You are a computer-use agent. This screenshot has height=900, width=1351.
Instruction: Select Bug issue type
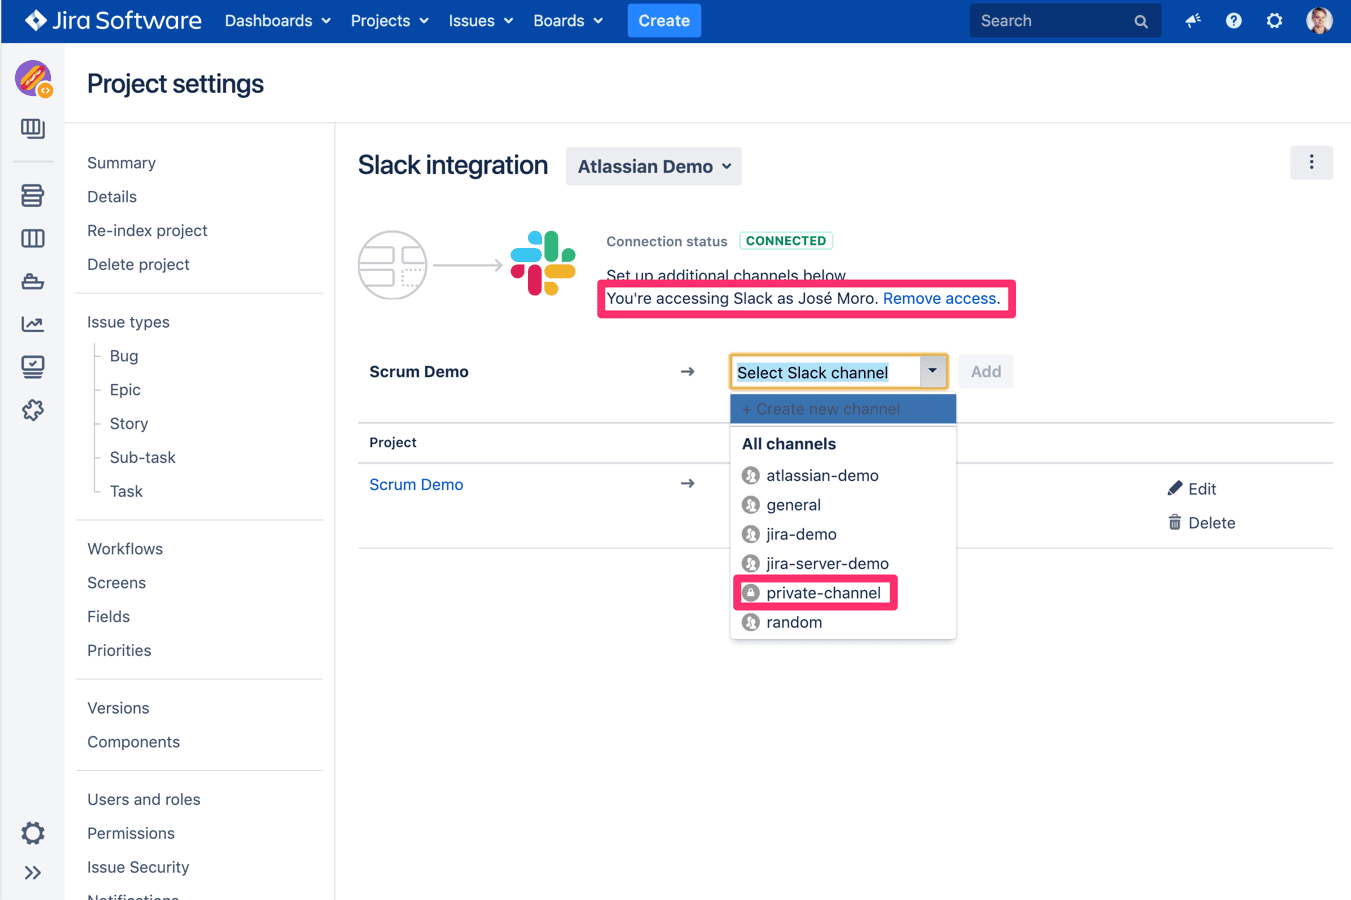(x=124, y=356)
